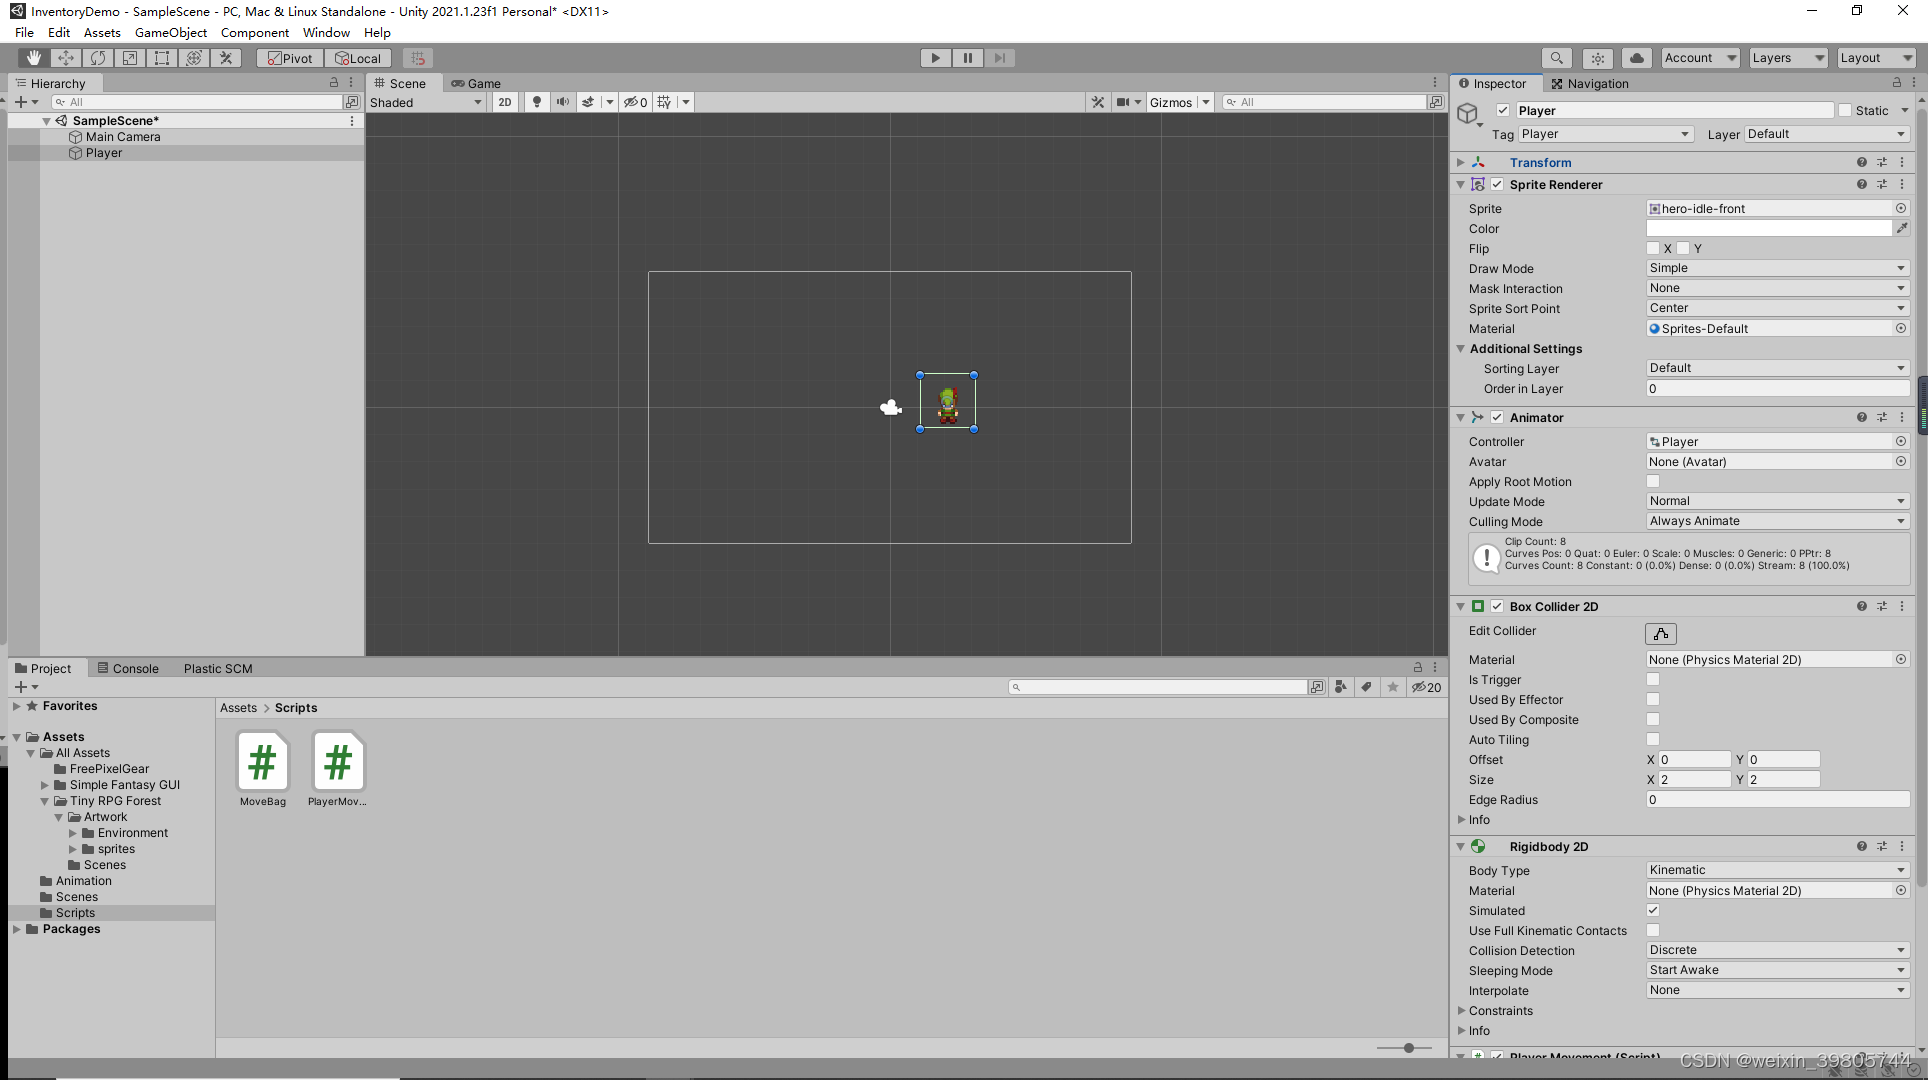The height and width of the screenshot is (1080, 1928).
Task: Select the Hand tool in the toolbar
Action: click(34, 58)
